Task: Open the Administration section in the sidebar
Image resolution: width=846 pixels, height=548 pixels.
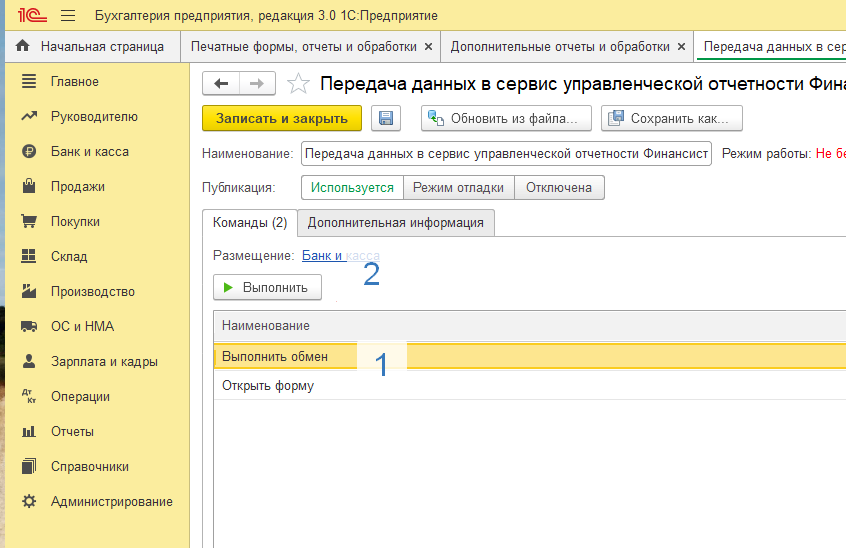Action: 111,502
